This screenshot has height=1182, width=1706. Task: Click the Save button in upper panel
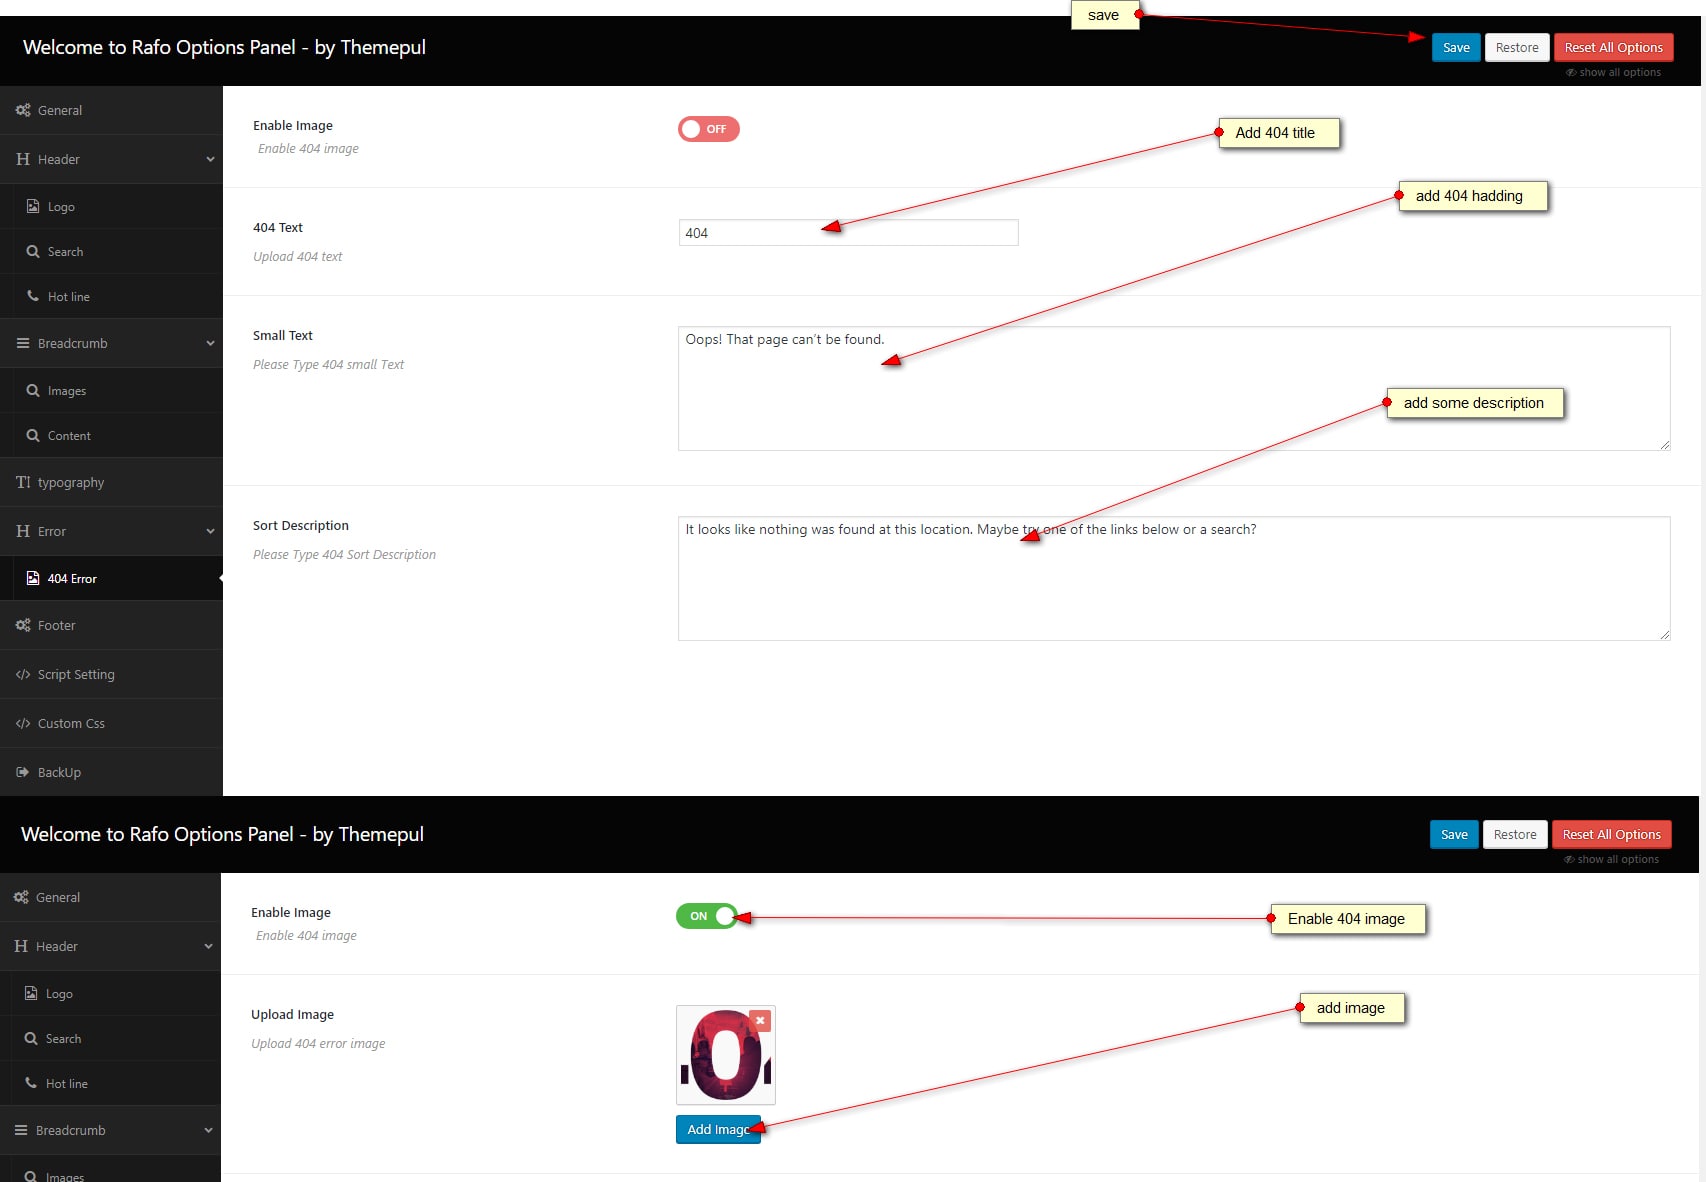click(1456, 47)
